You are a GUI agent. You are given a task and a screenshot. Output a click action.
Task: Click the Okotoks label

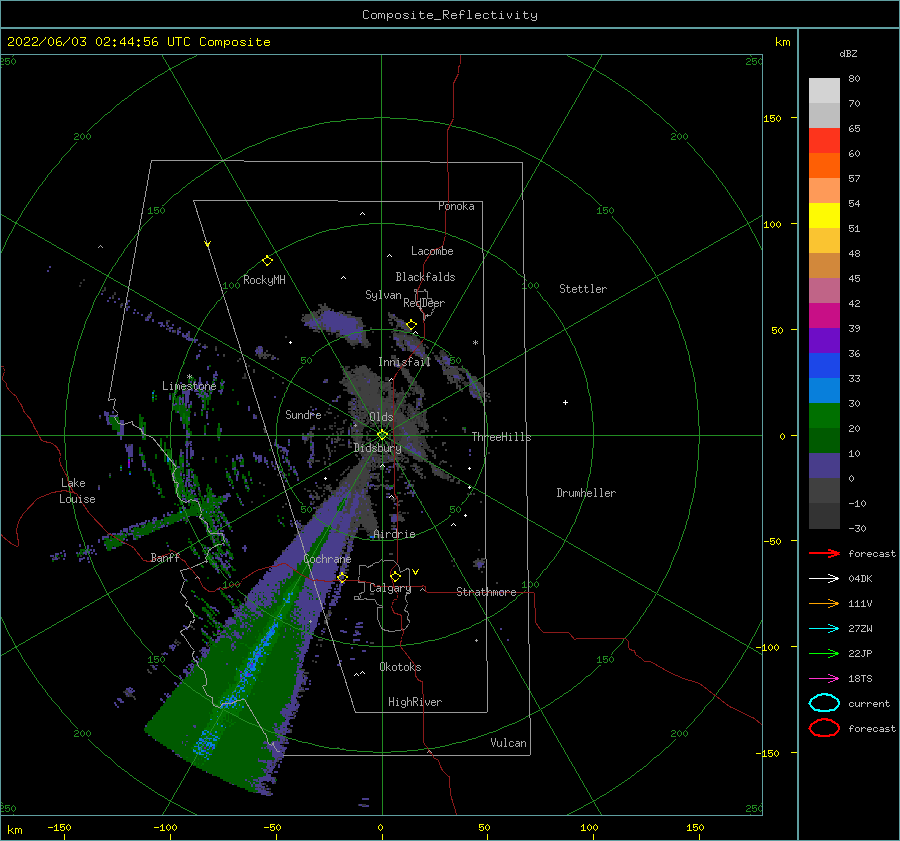click(x=400, y=667)
